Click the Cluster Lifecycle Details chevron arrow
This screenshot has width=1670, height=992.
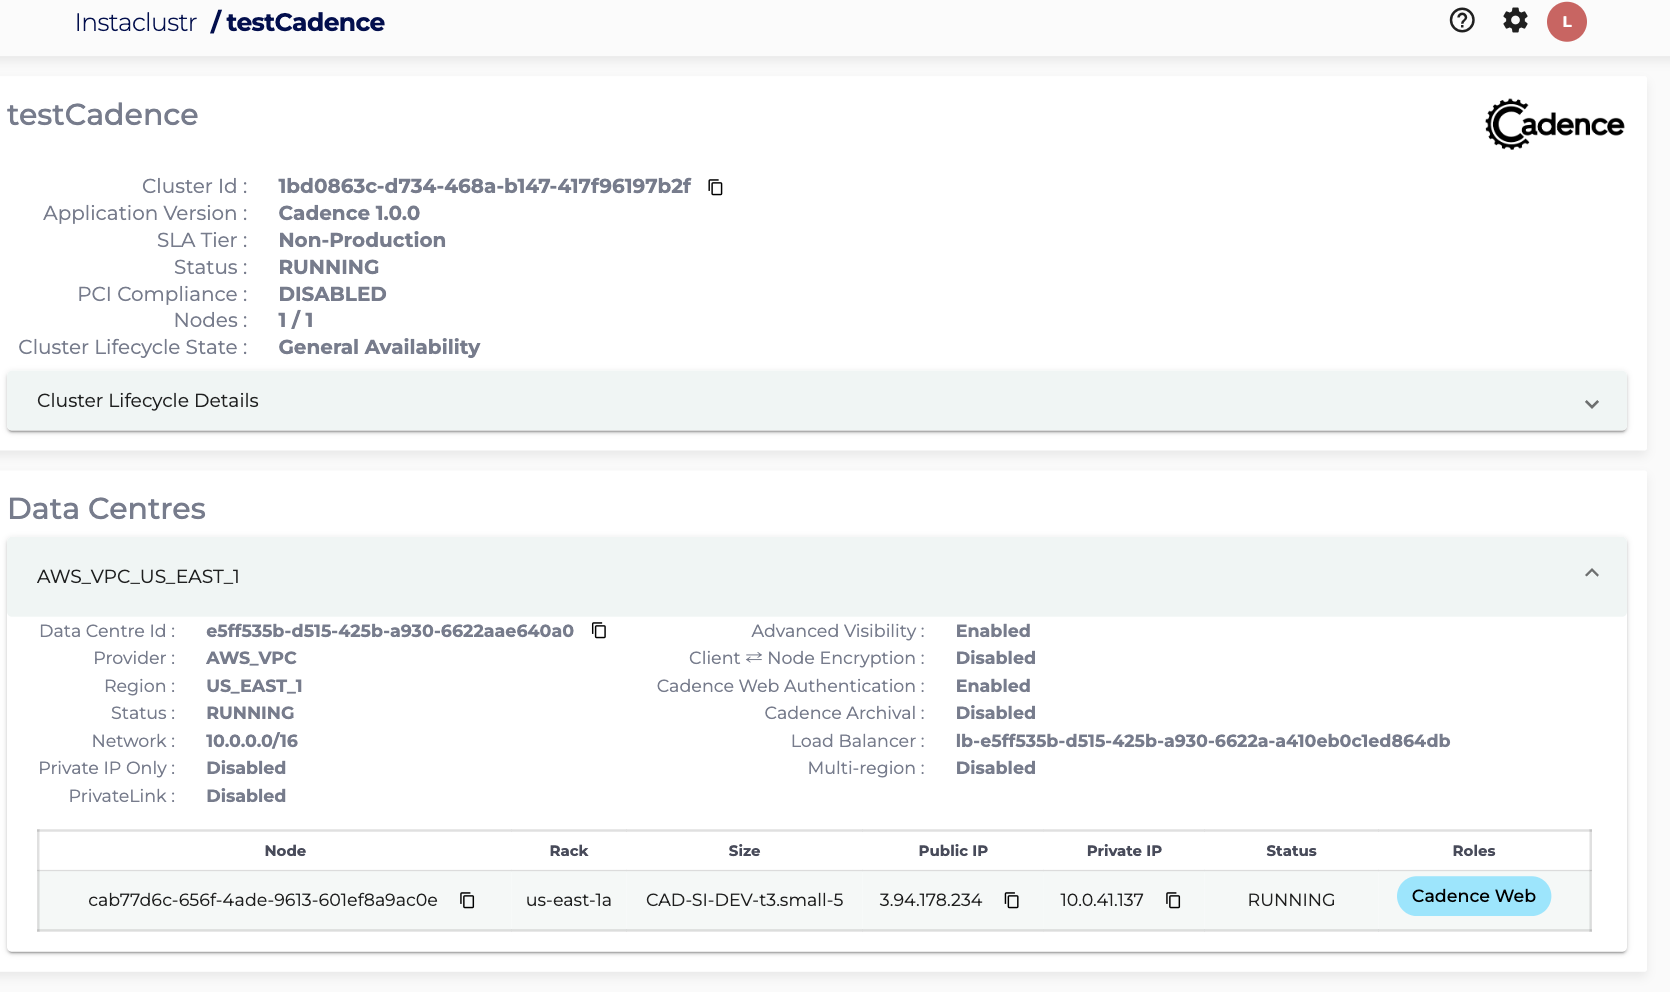[x=1591, y=404]
